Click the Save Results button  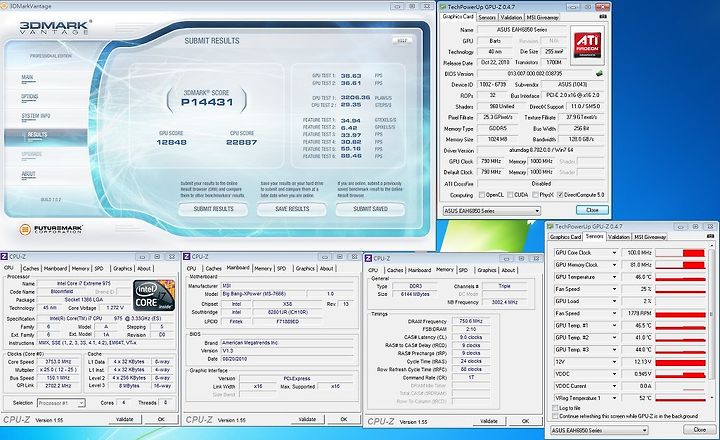click(x=292, y=209)
